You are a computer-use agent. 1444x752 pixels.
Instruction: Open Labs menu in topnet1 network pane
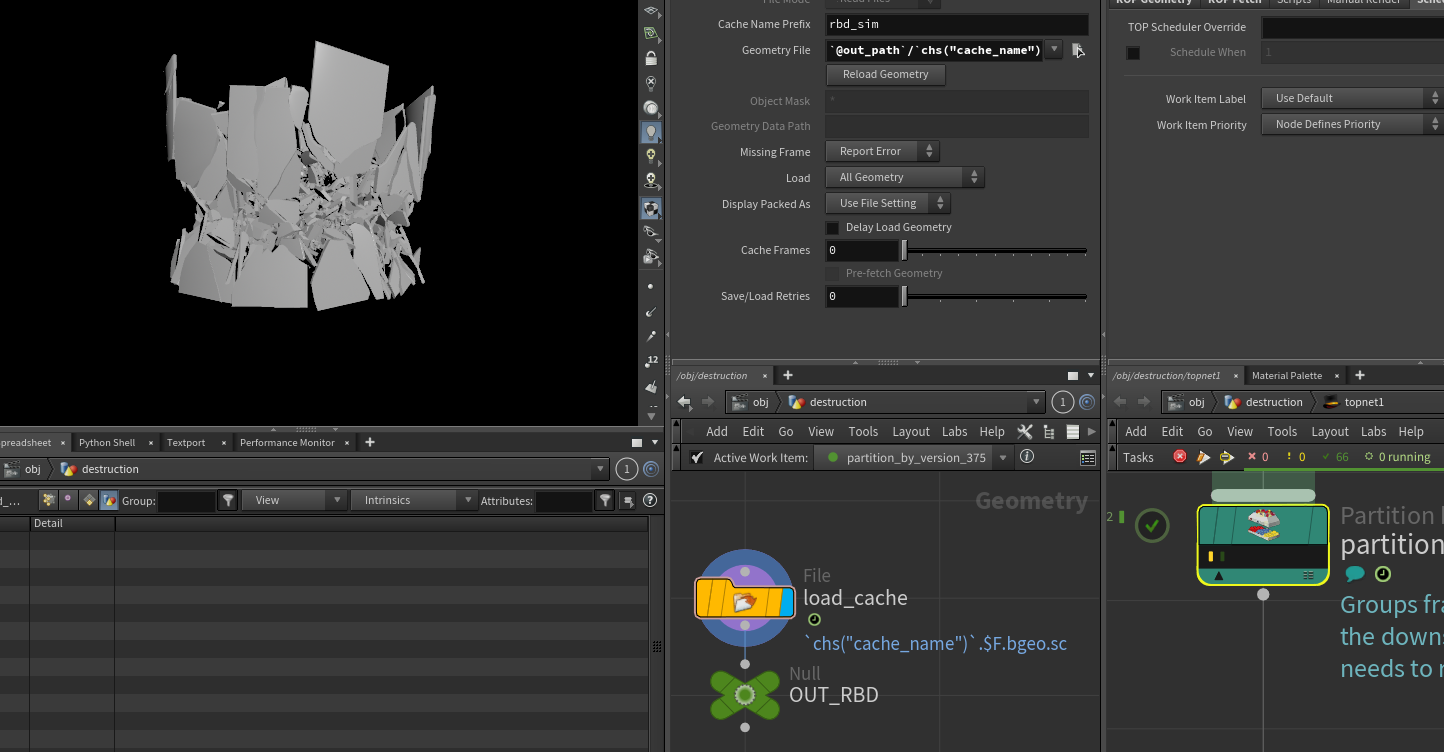click(x=1373, y=431)
